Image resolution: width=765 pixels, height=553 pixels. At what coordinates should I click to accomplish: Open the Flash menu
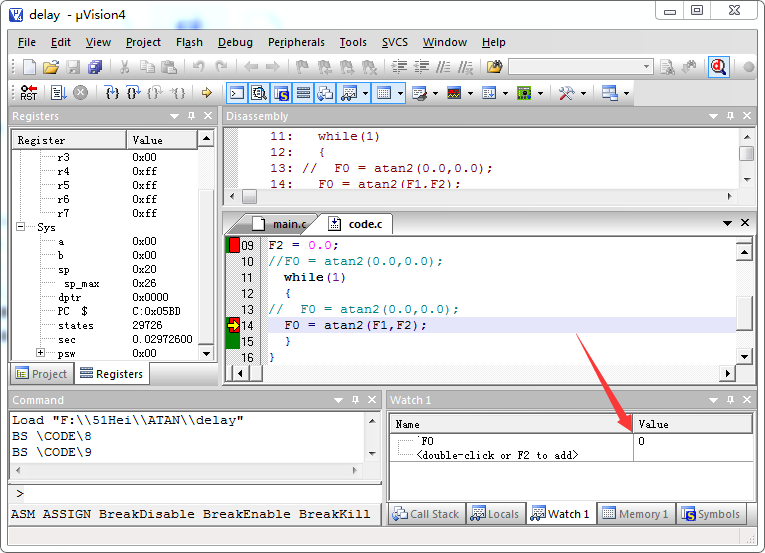tap(189, 42)
